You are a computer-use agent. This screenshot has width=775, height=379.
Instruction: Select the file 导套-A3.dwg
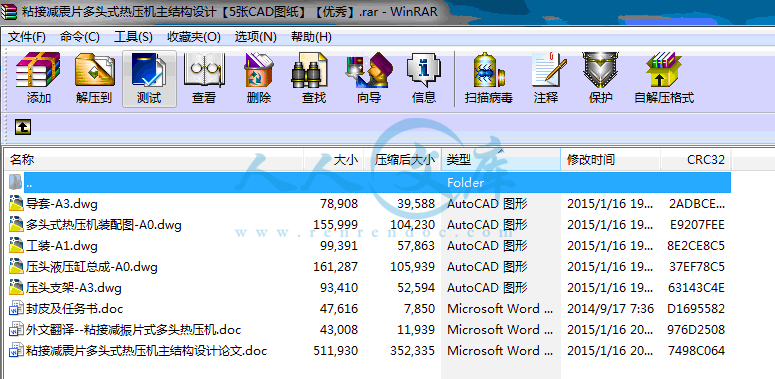click(x=62, y=204)
